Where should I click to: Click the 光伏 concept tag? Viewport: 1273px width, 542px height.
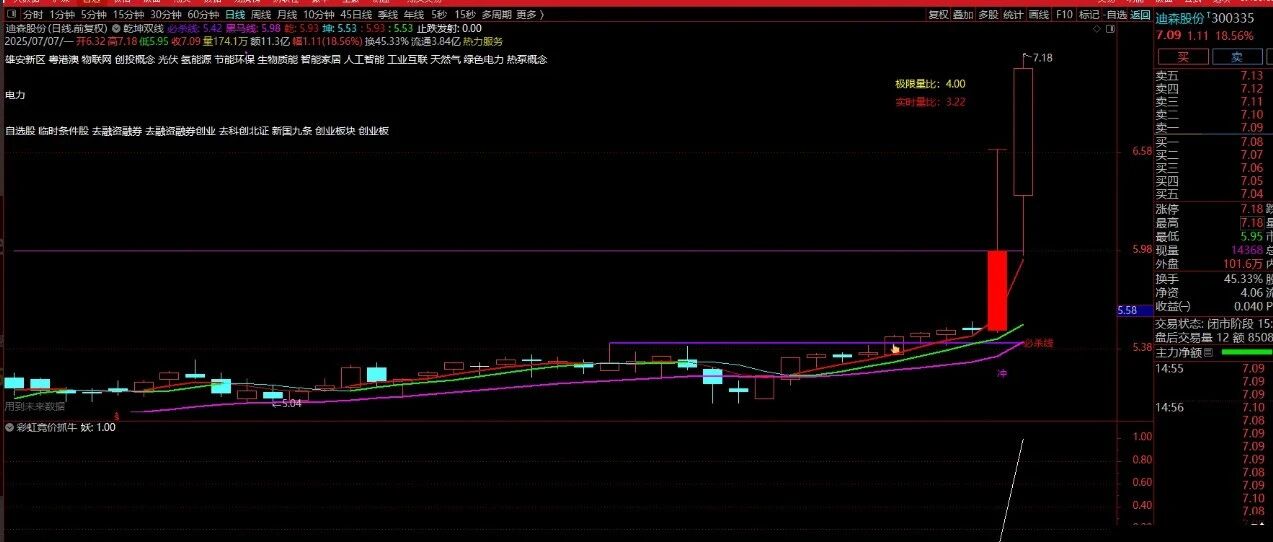(167, 60)
